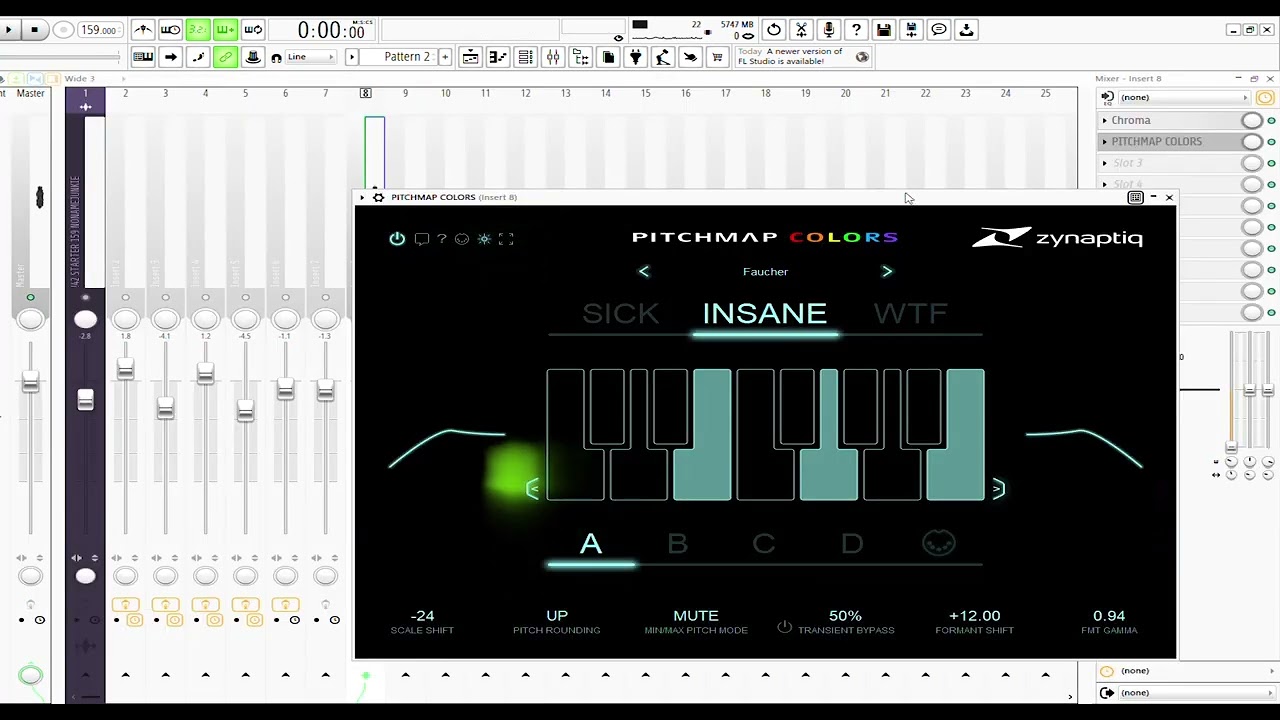This screenshot has width=1280, height=720.
Task: Toggle the transient bypass power button
Action: [784, 627]
